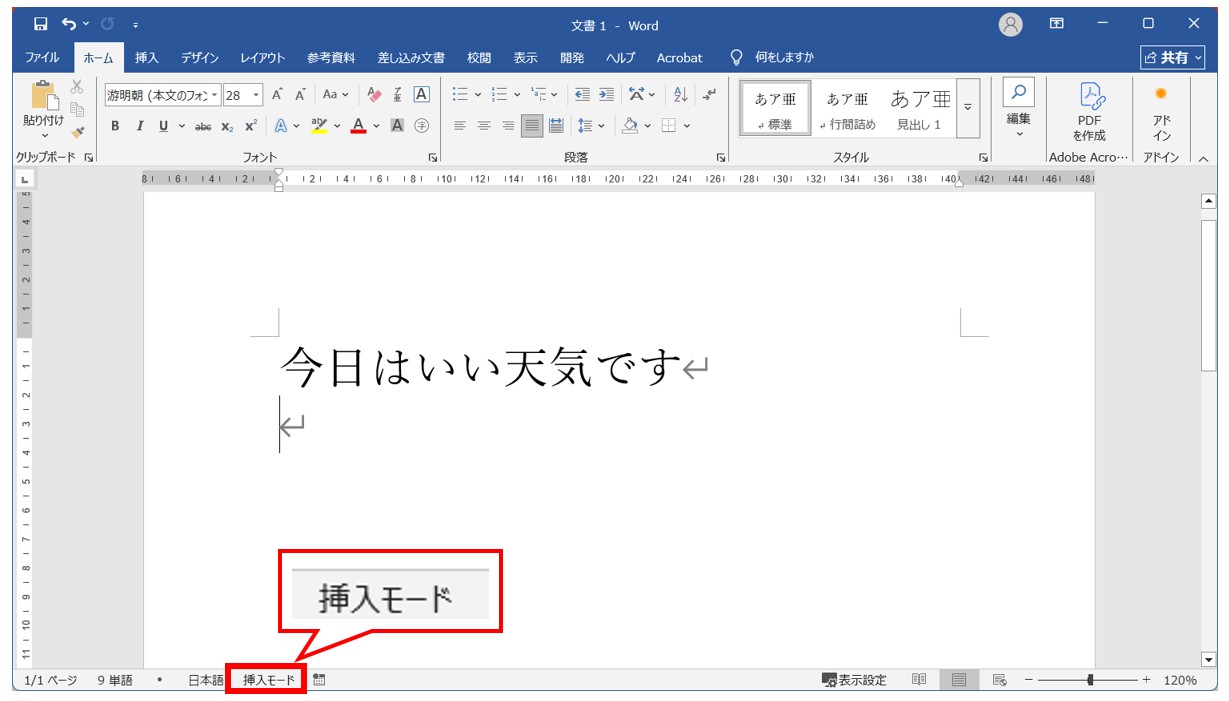Apply the 見出し 1 style
1229x701 pixels.
pos(919,108)
